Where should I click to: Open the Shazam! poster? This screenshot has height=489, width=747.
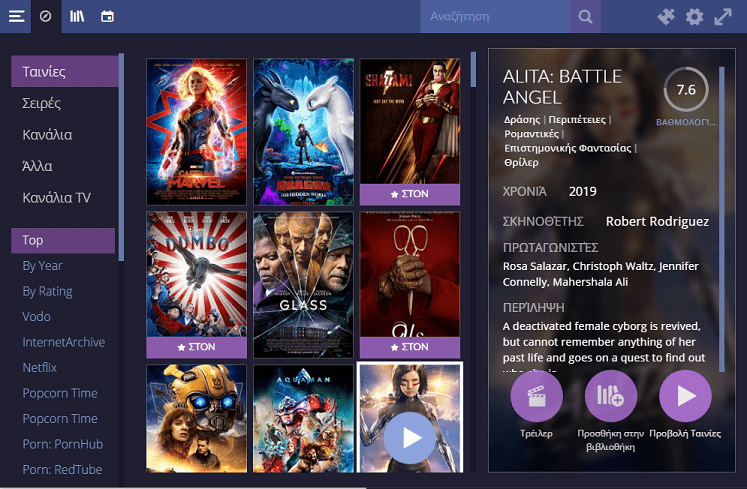point(410,121)
